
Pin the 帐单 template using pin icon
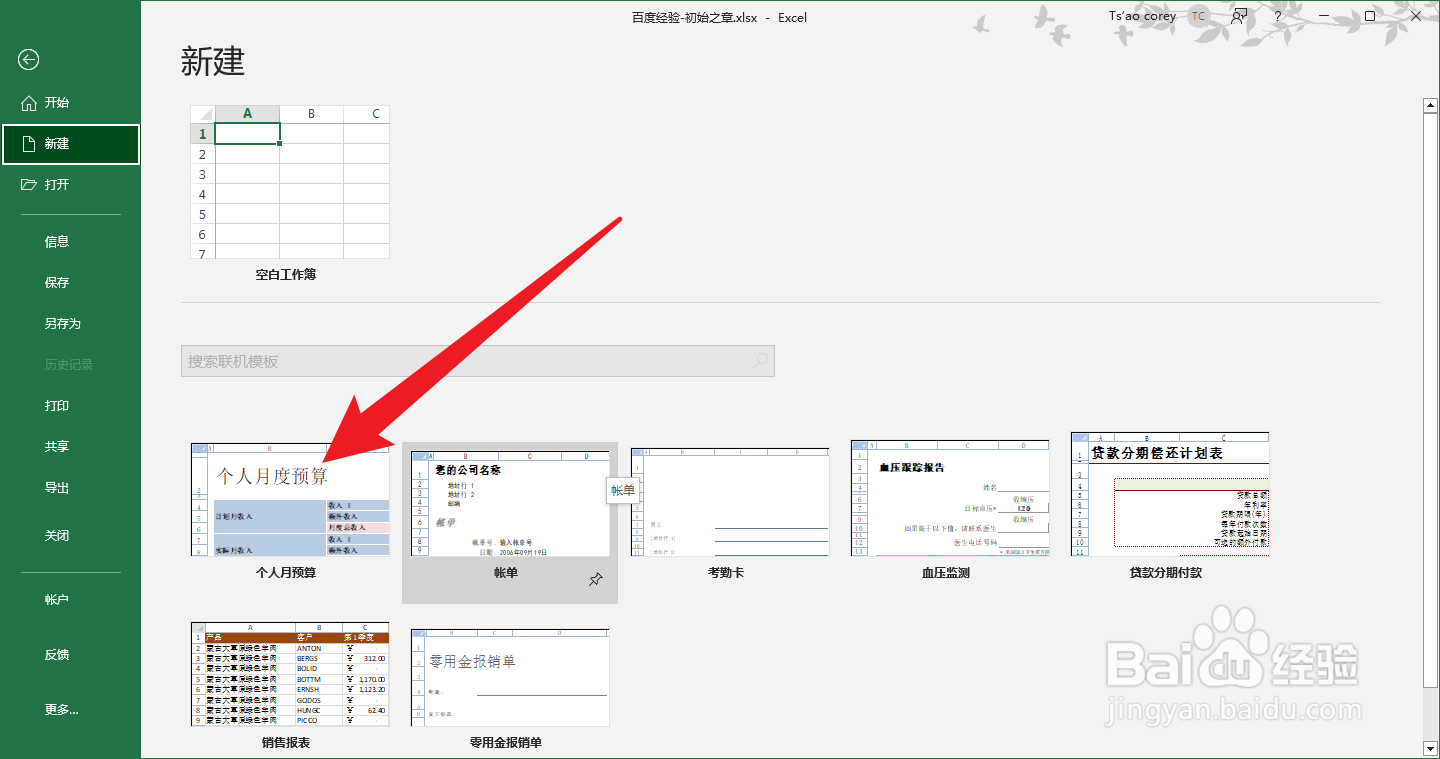coord(595,579)
